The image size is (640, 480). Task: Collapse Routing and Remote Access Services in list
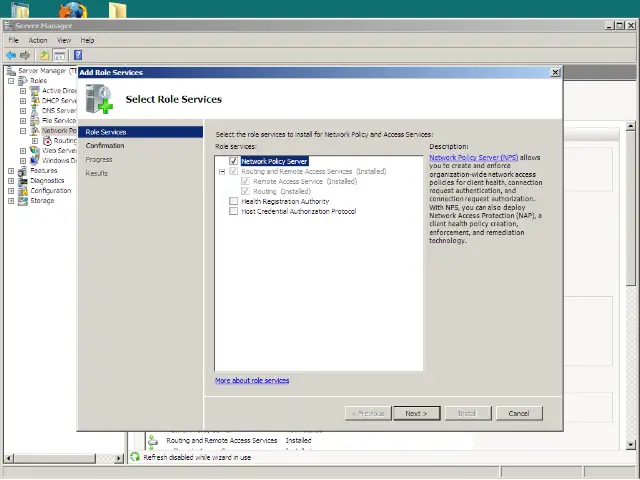click(222, 172)
